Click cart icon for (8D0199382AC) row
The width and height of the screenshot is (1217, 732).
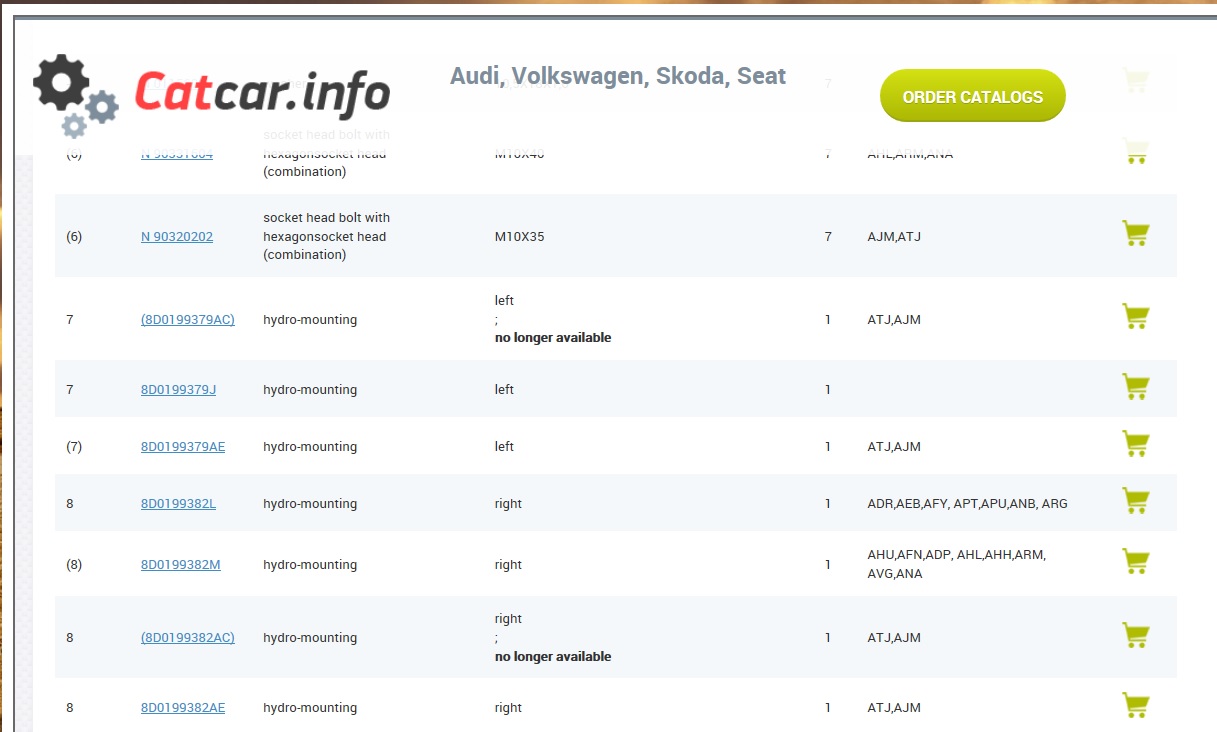coord(1135,636)
